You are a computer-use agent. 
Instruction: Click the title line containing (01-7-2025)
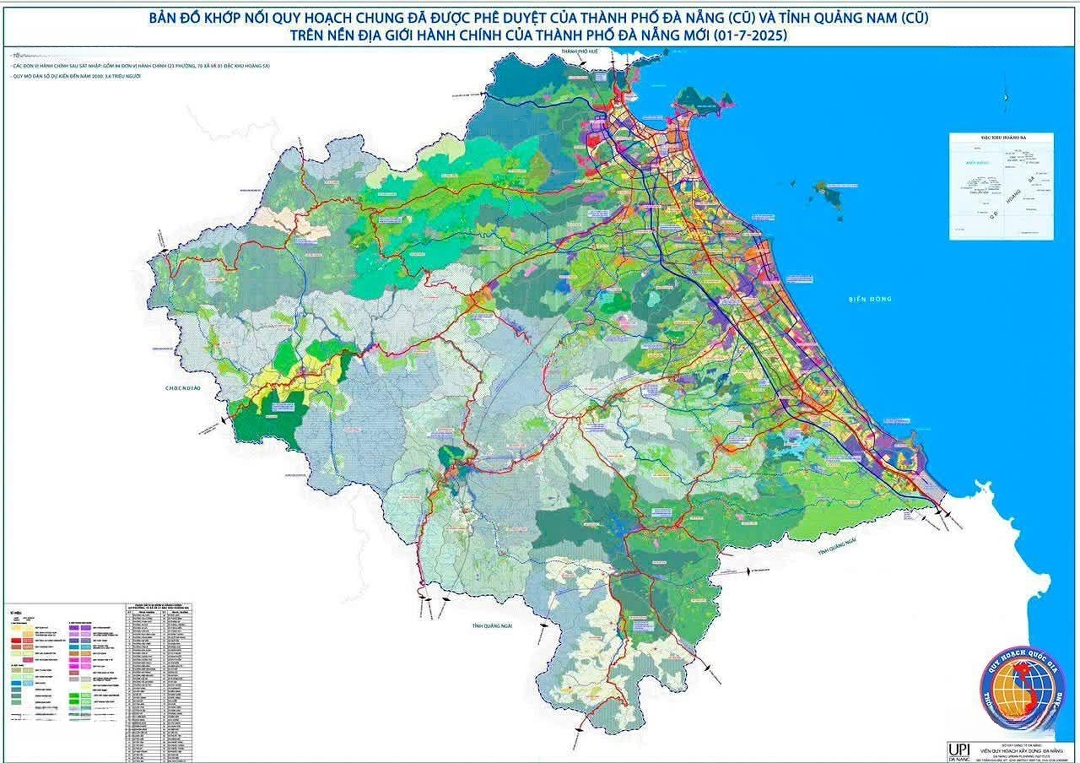(x=539, y=36)
